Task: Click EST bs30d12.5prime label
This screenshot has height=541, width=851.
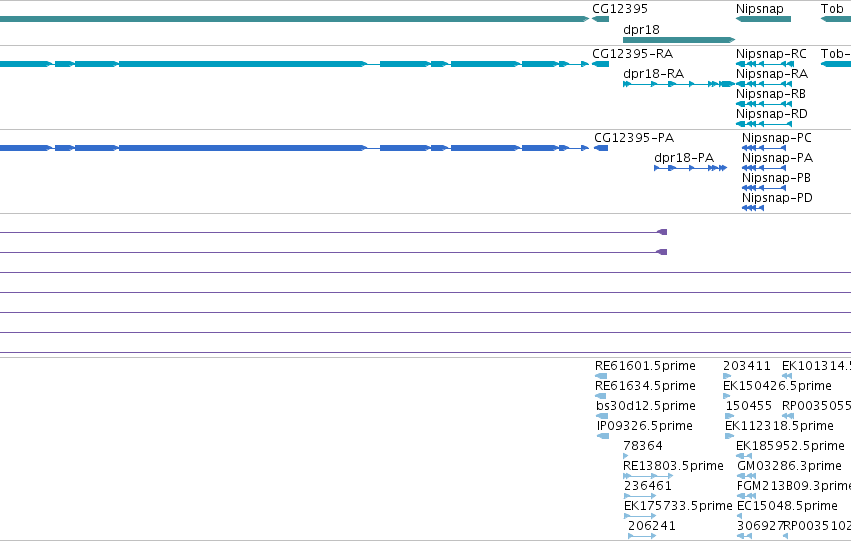Action: 646,406
